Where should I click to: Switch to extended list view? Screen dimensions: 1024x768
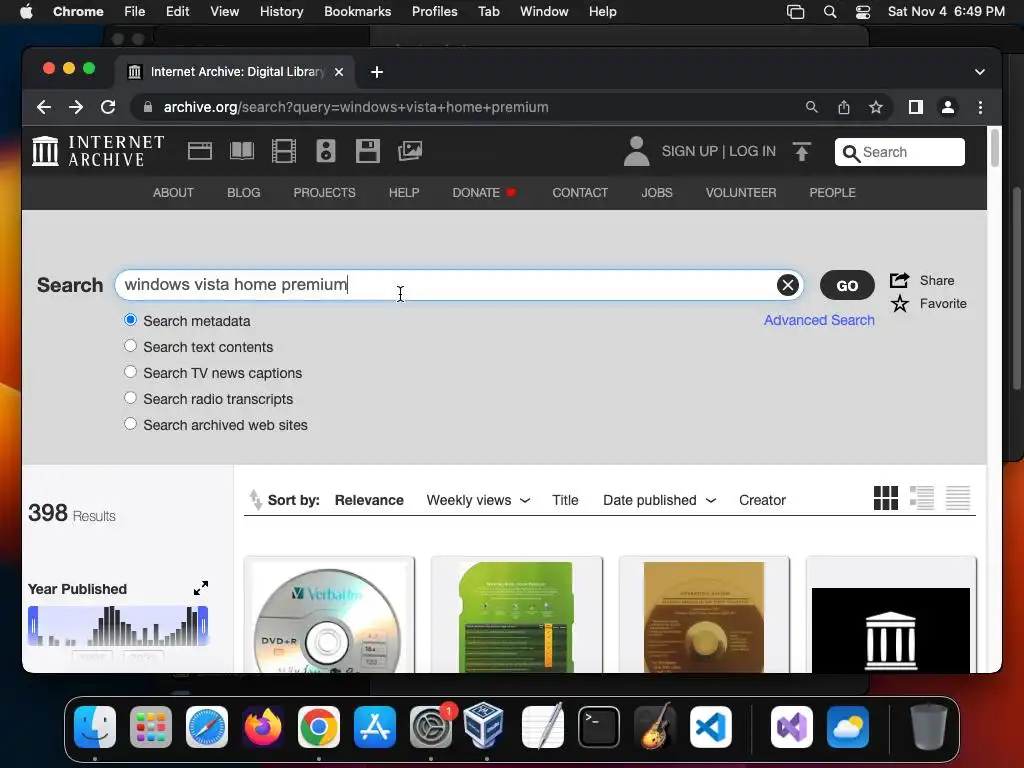point(921,498)
